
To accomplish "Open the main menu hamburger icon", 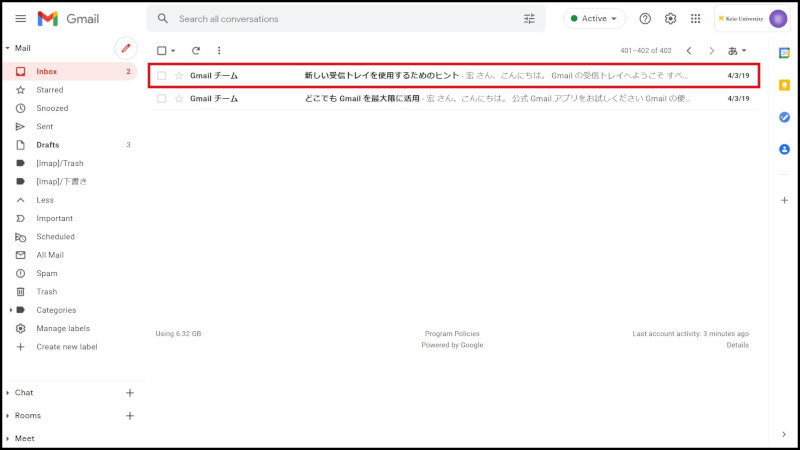I will tap(20, 19).
